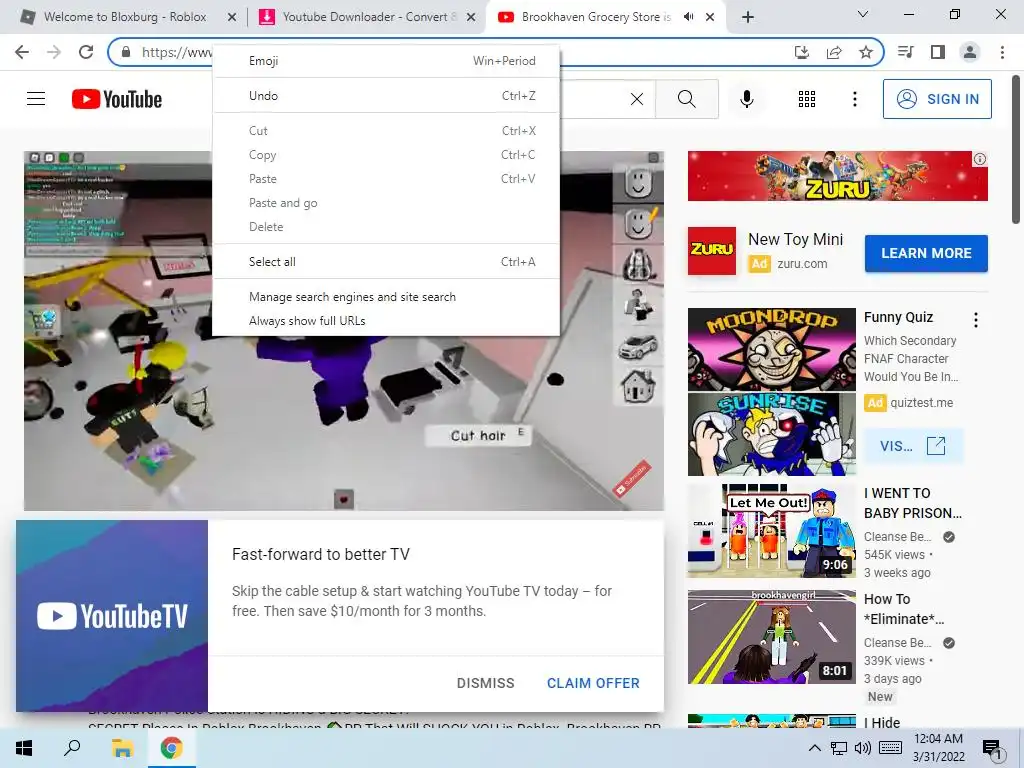1024x768 pixels.
Task: Clear the YouTube search box with X
Action: pos(637,99)
